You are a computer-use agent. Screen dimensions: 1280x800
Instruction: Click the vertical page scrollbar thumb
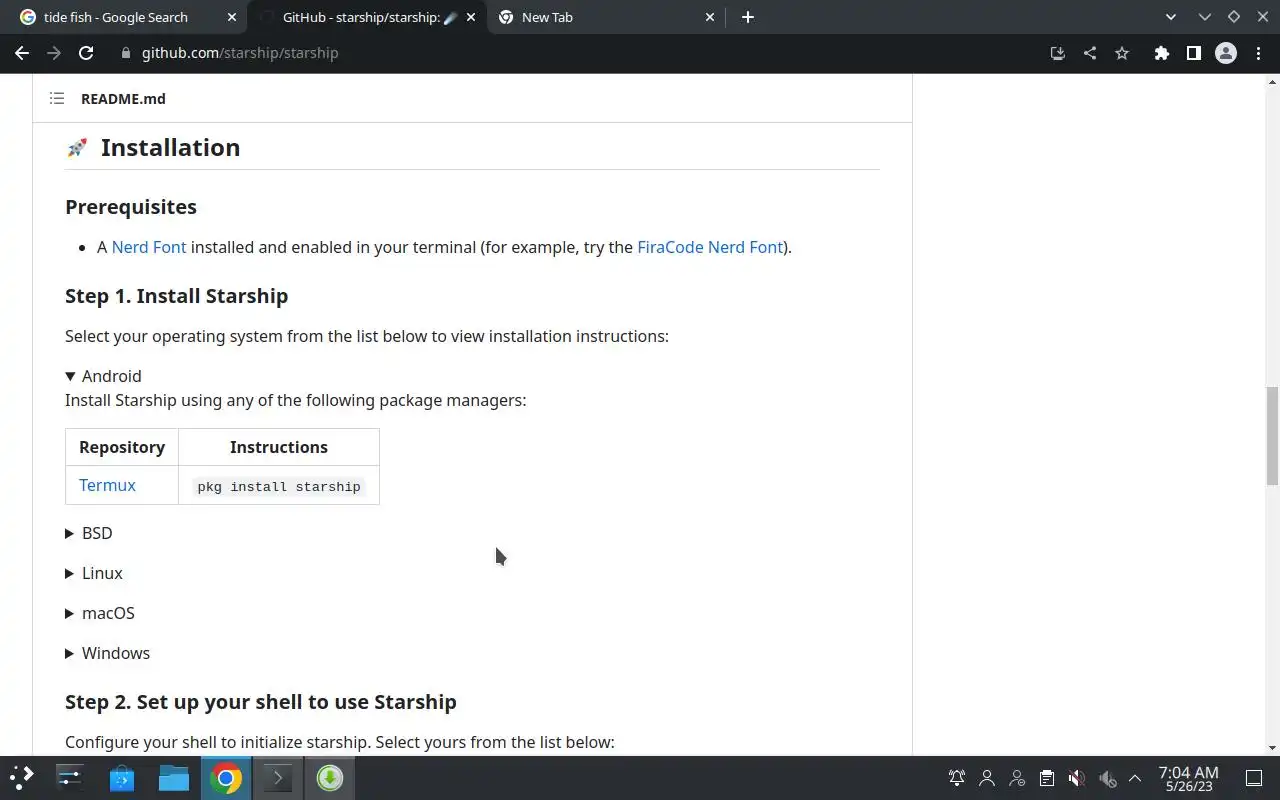point(1272,434)
